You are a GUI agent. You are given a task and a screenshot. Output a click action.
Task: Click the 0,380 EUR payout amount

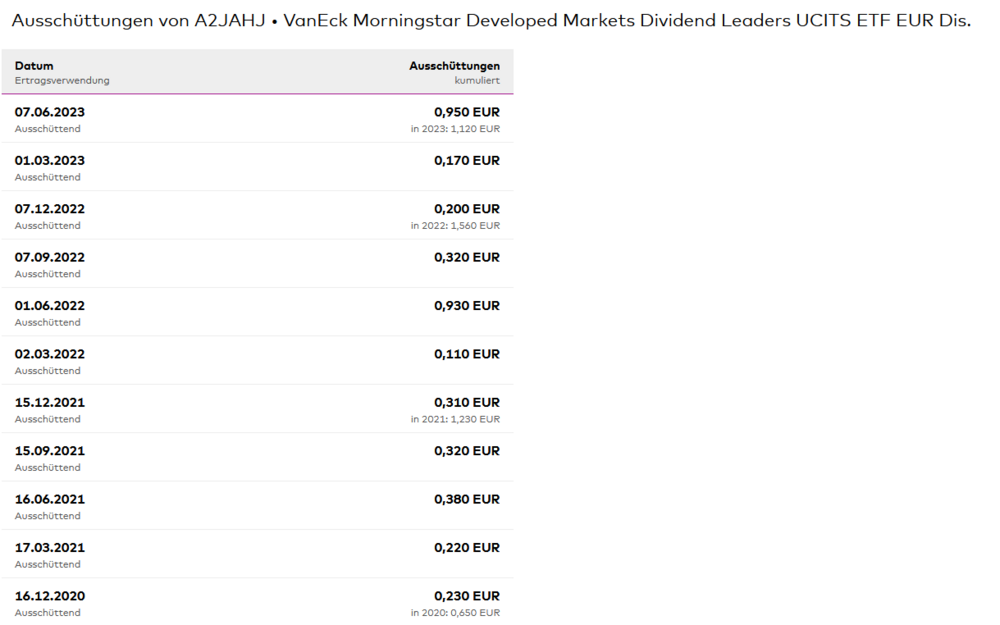(x=467, y=499)
